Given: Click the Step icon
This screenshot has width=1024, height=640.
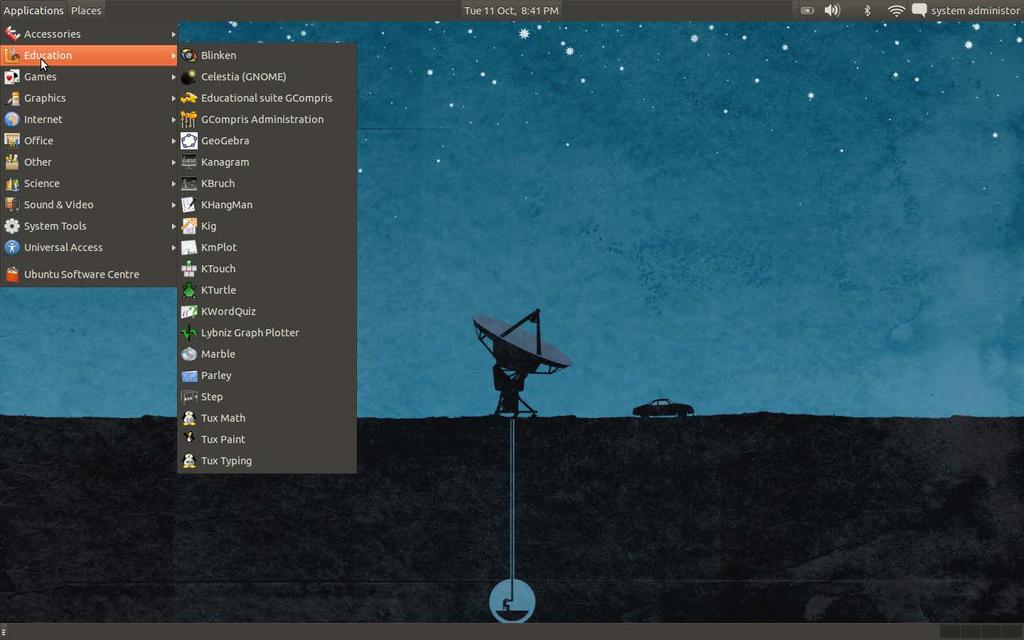Looking at the screenshot, I should click(x=189, y=397).
